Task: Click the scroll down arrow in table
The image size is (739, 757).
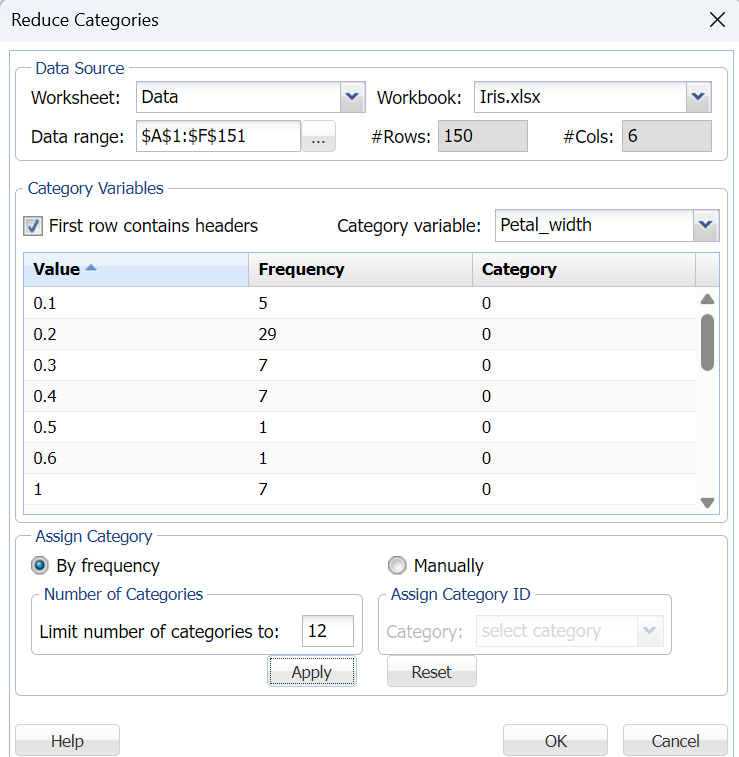Action: (707, 503)
